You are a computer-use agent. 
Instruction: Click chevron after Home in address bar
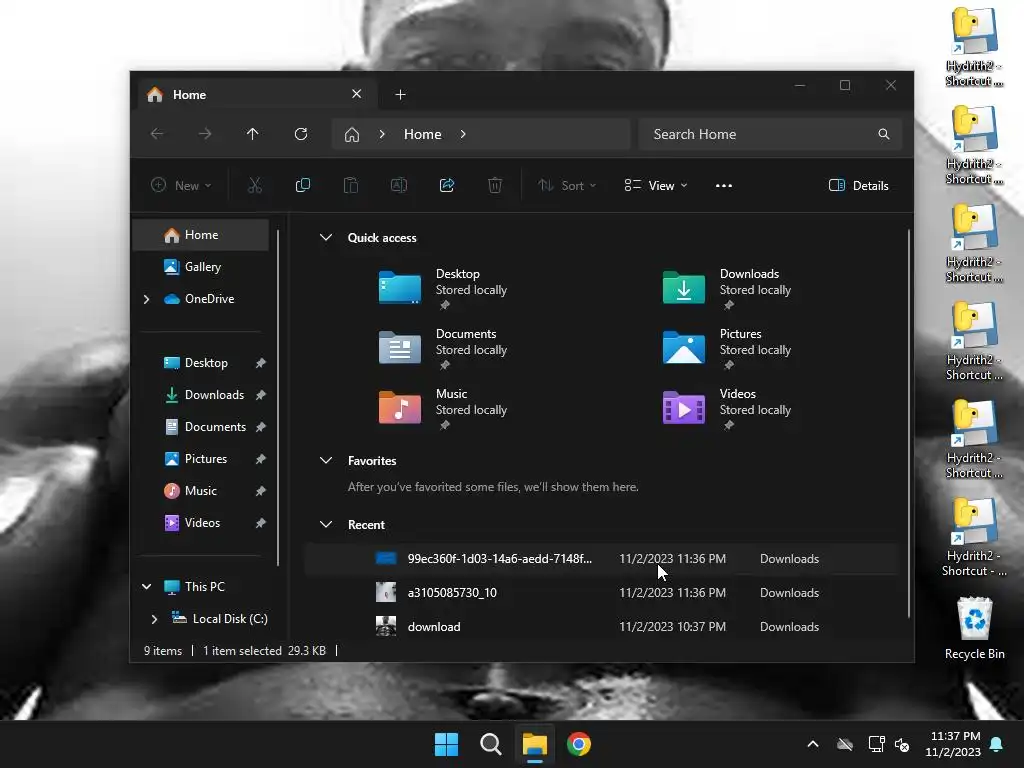tap(463, 135)
